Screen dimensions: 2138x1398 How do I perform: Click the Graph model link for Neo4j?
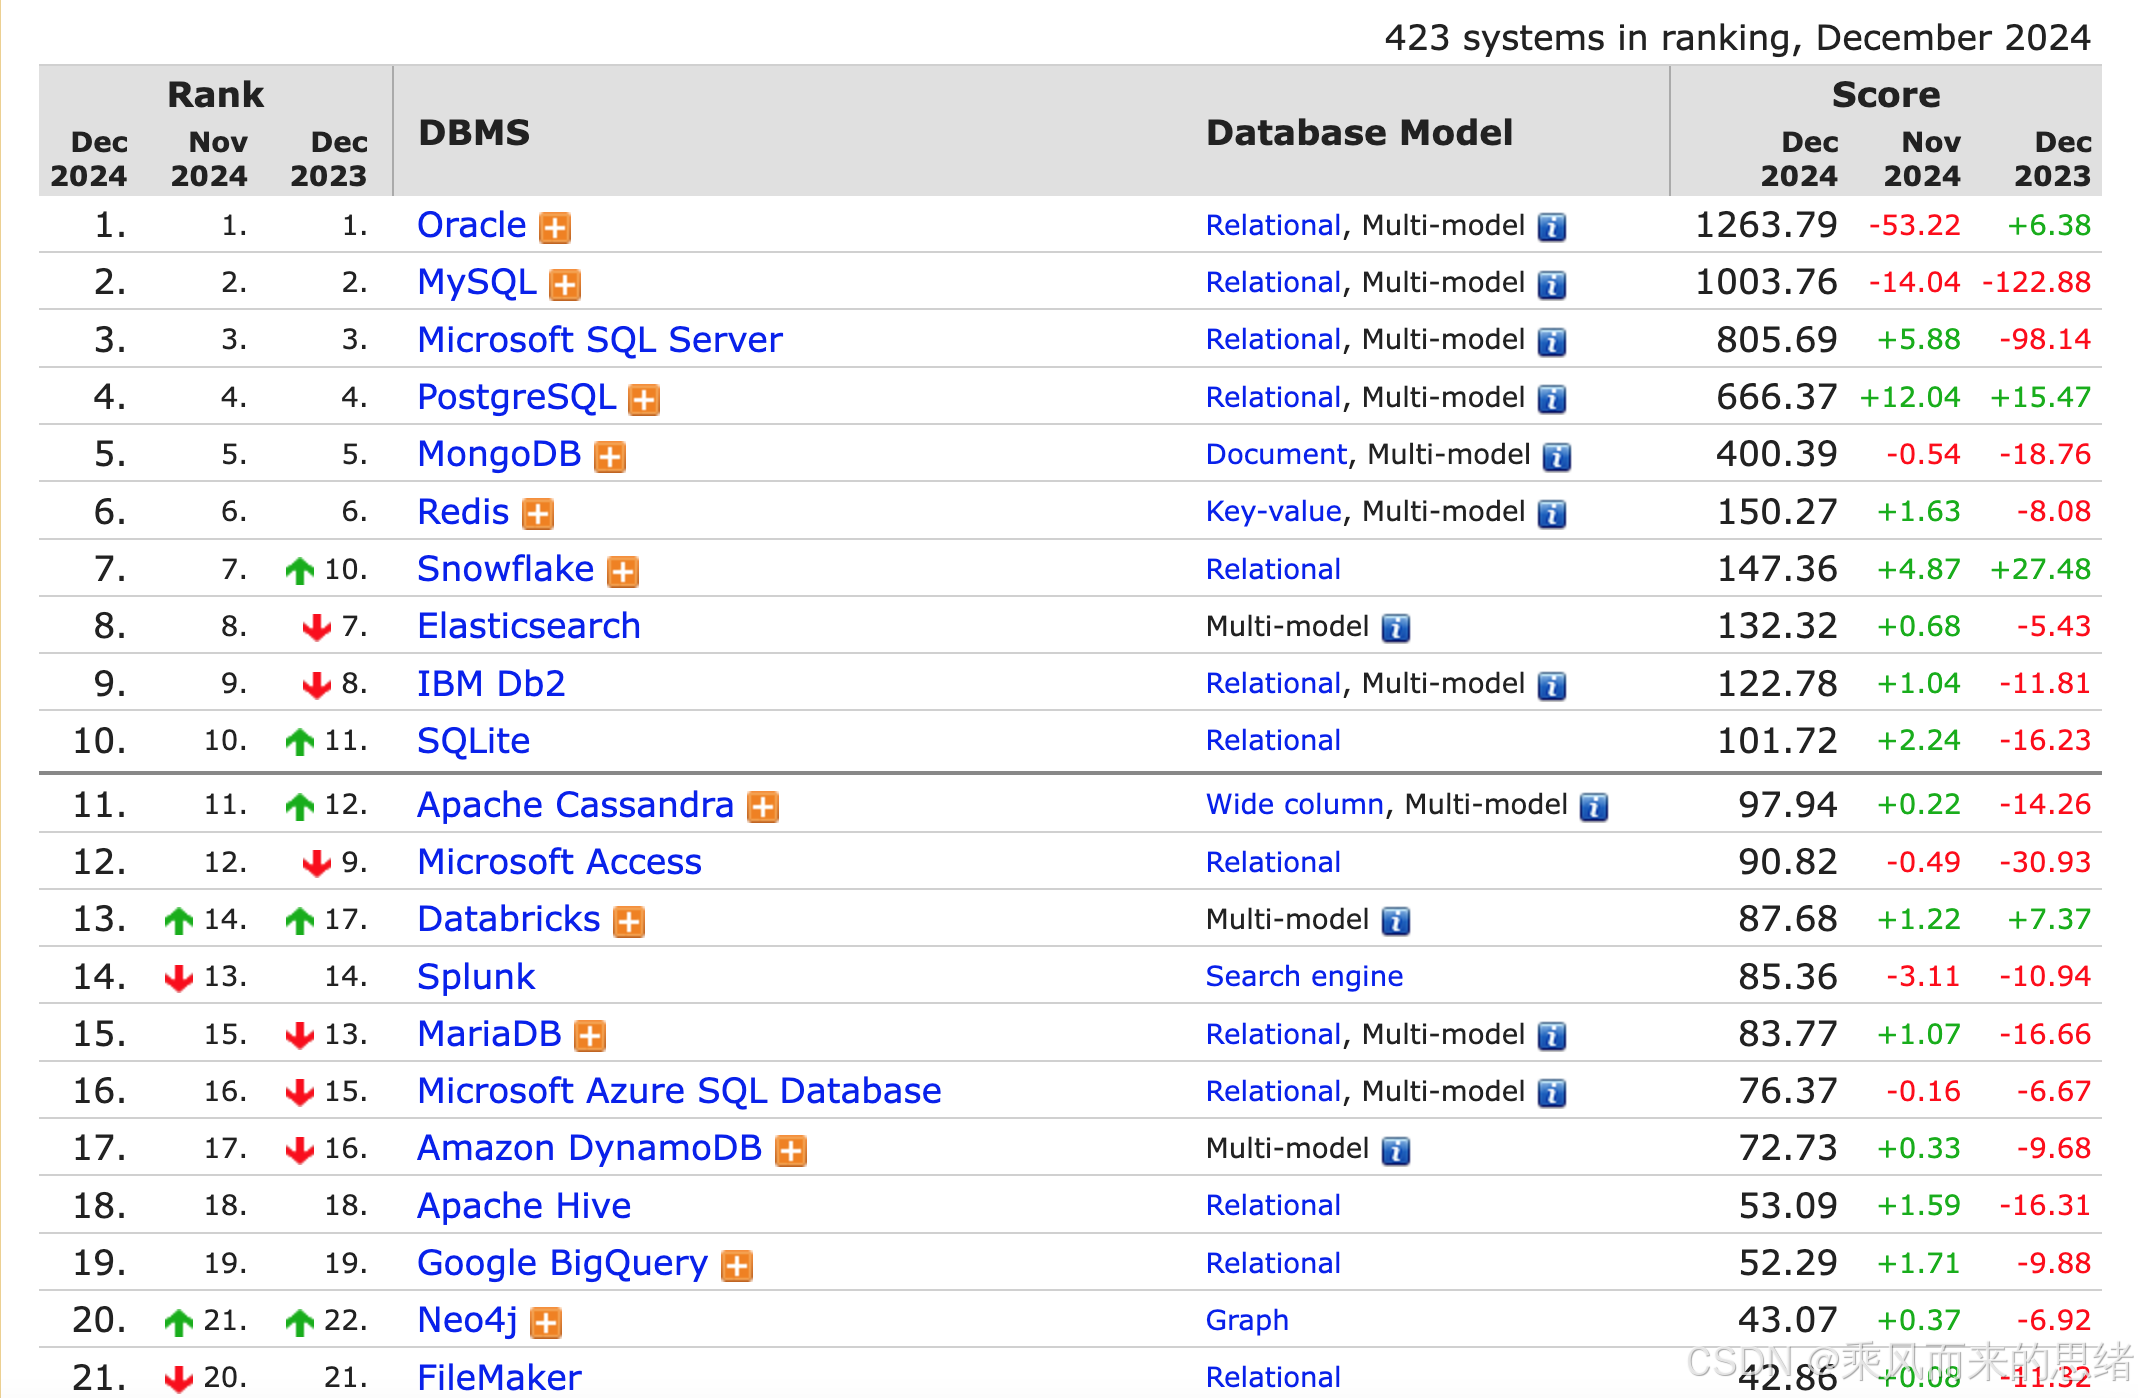click(1247, 1321)
